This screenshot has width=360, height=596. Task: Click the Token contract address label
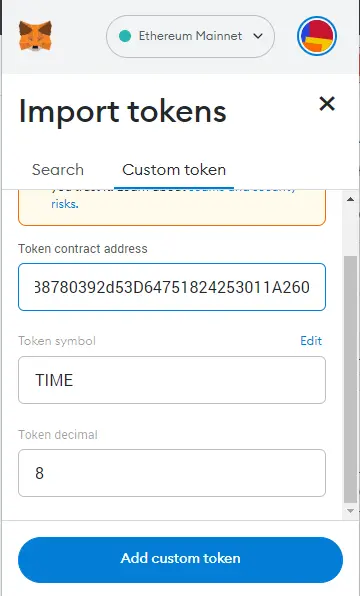(83, 249)
